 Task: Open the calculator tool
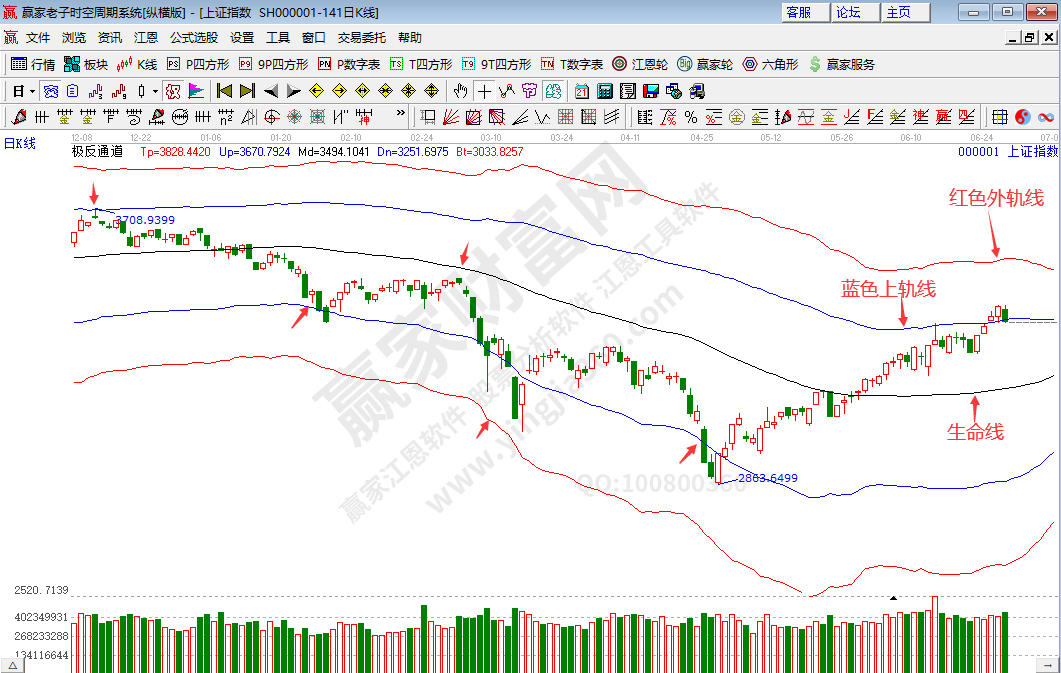604,91
